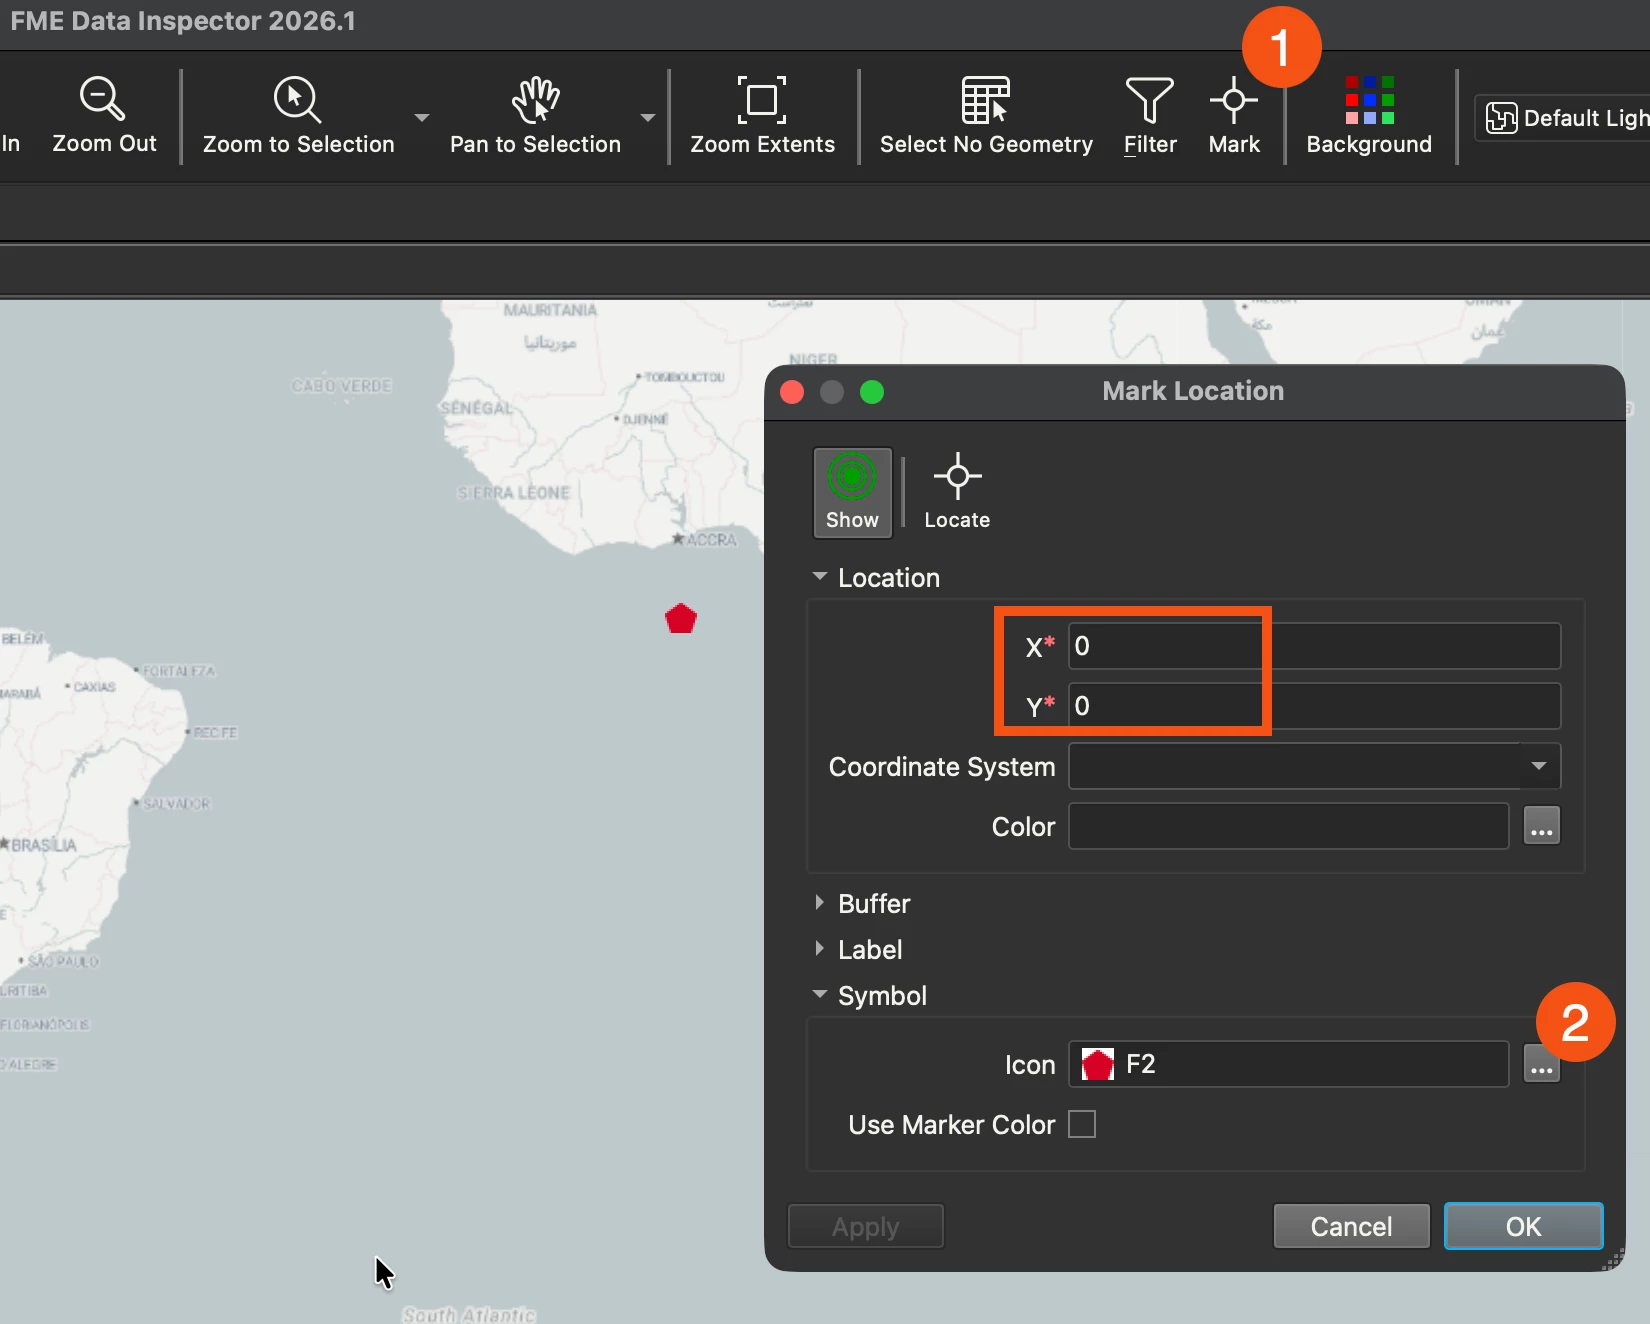Open the Zoom to Selection dropdown arrow

click(x=422, y=117)
